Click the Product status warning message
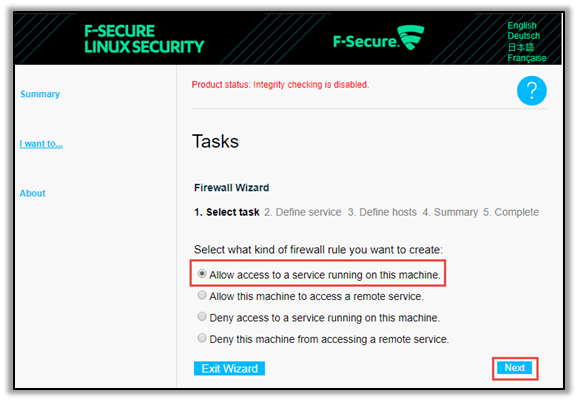The width and height of the screenshot is (578, 401). pos(280,85)
